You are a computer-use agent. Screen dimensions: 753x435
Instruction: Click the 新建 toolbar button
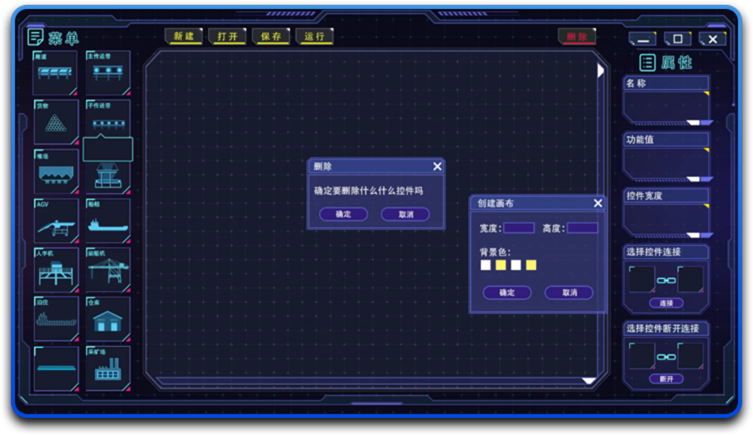click(184, 36)
